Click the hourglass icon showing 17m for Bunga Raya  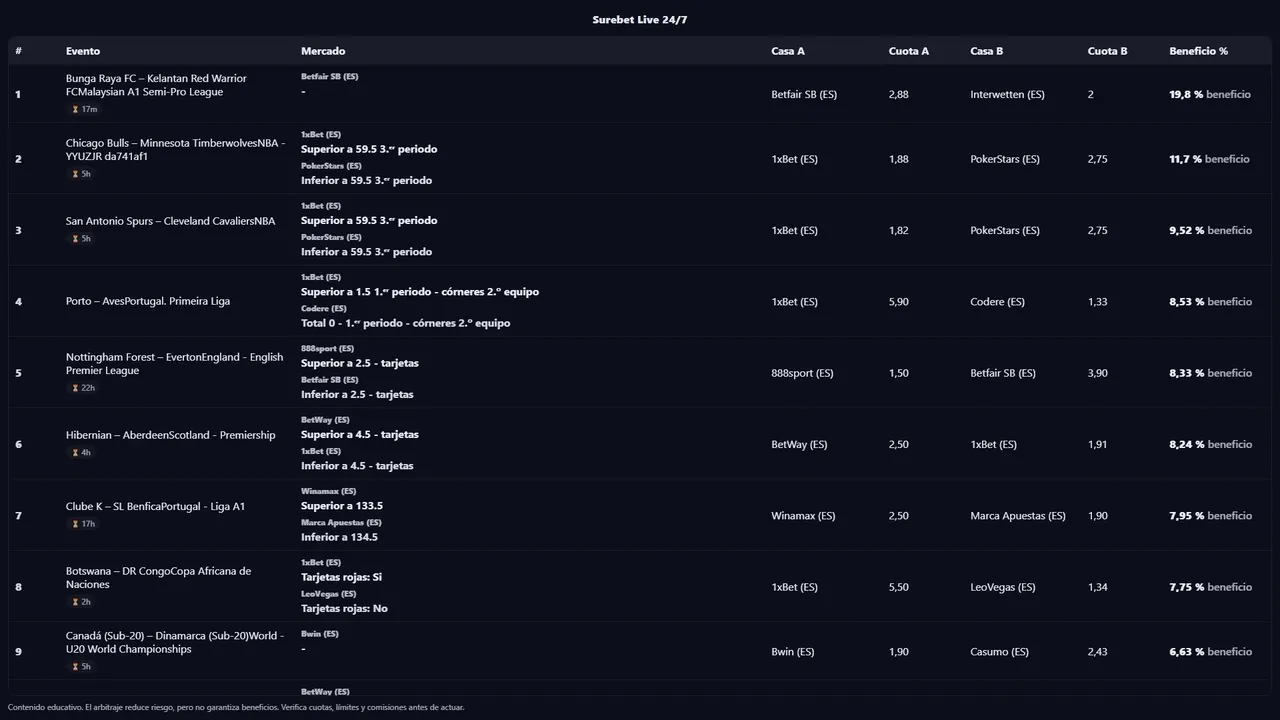click(75, 109)
